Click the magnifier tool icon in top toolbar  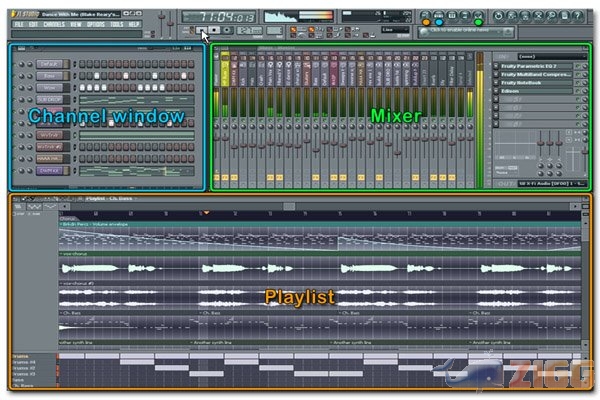551,16
